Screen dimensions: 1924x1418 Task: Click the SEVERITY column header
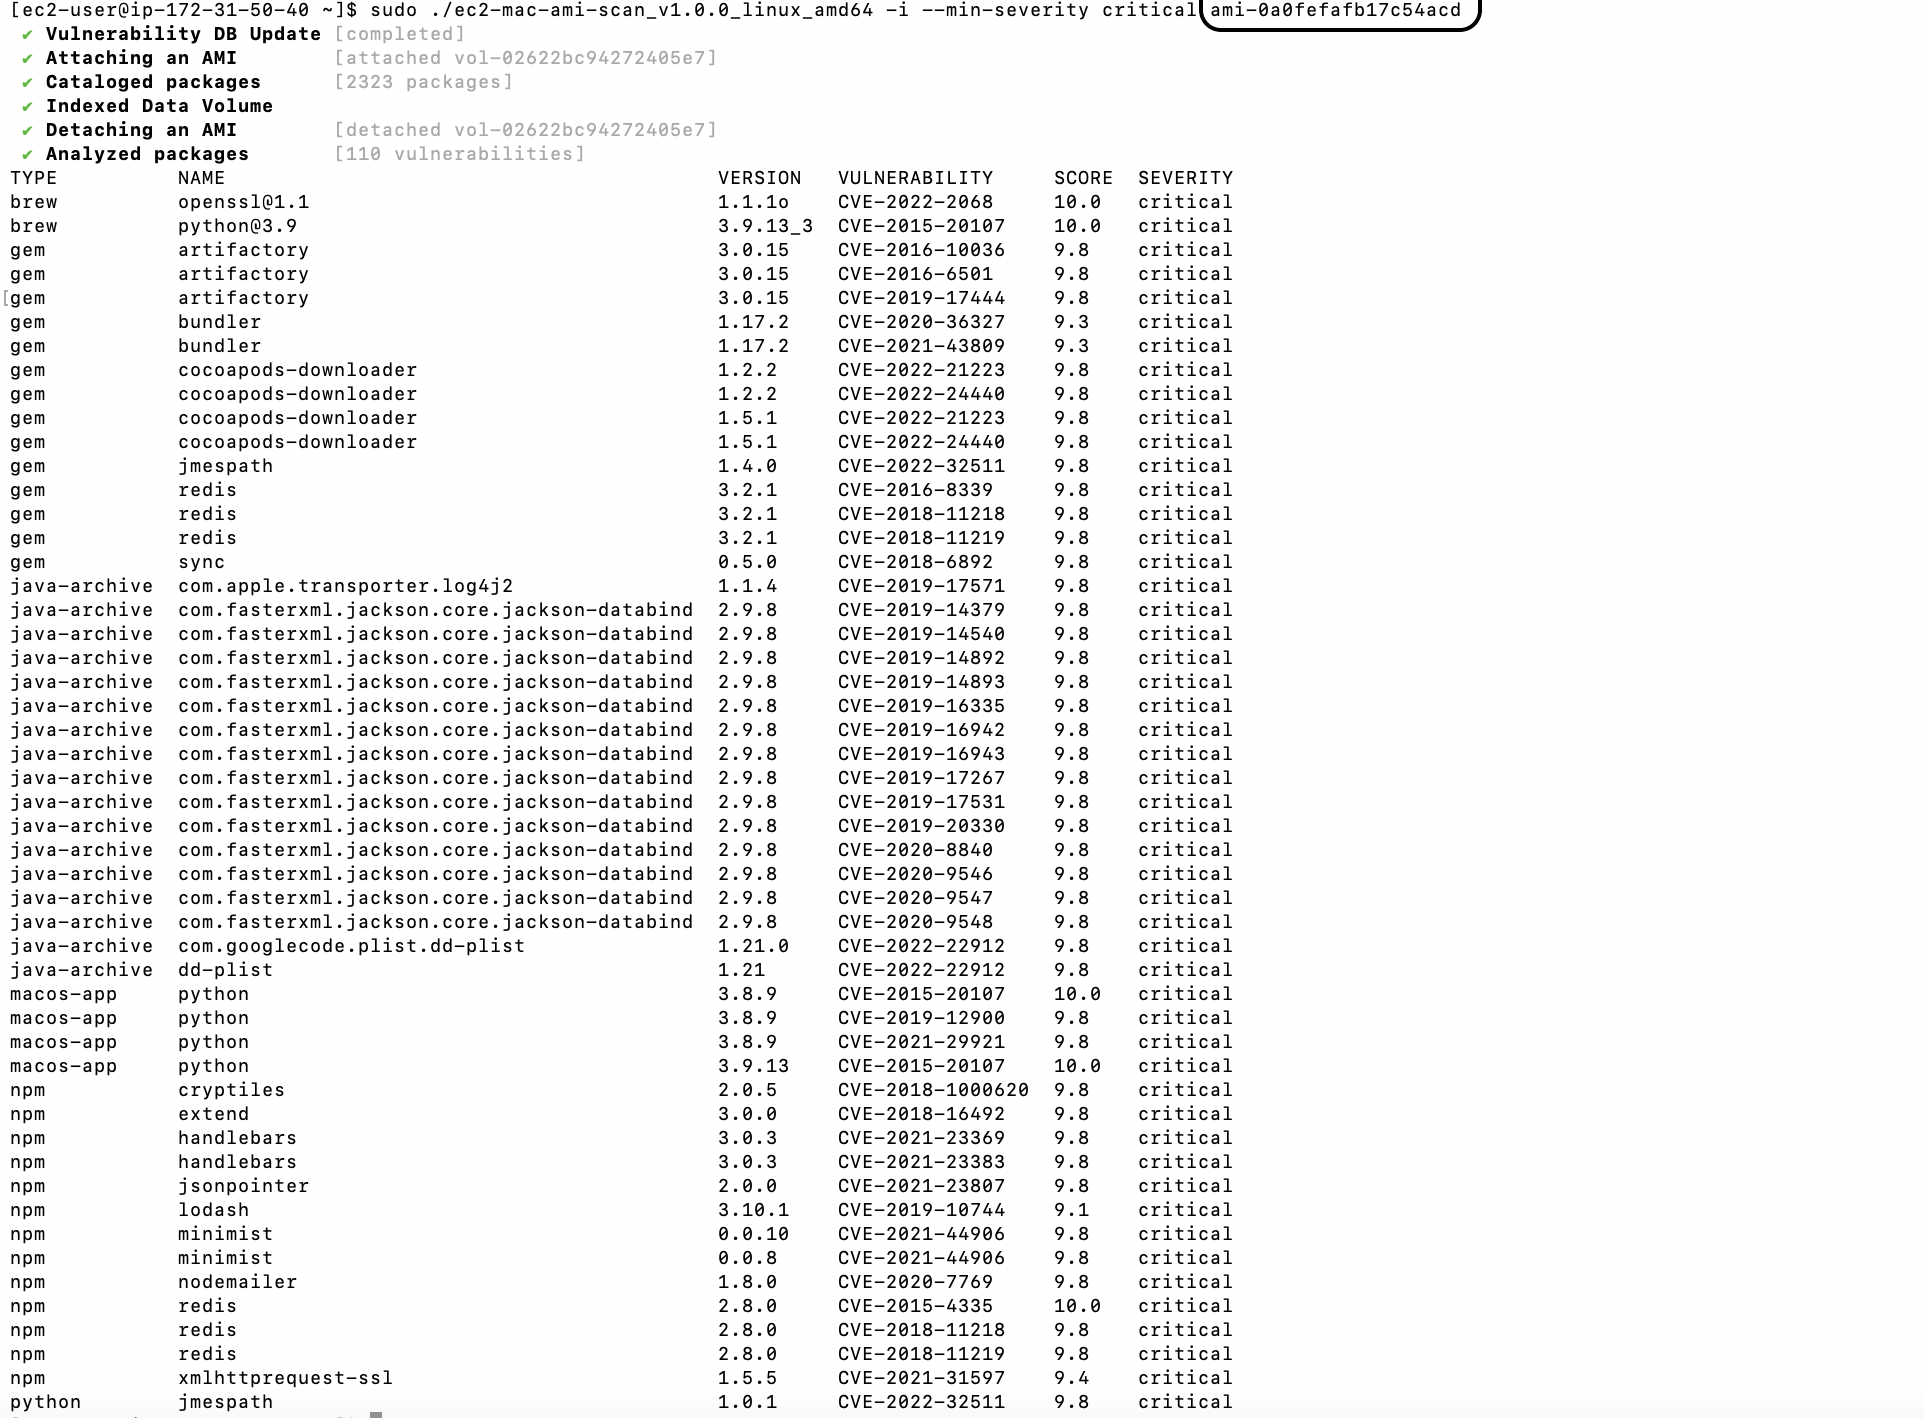click(1186, 178)
